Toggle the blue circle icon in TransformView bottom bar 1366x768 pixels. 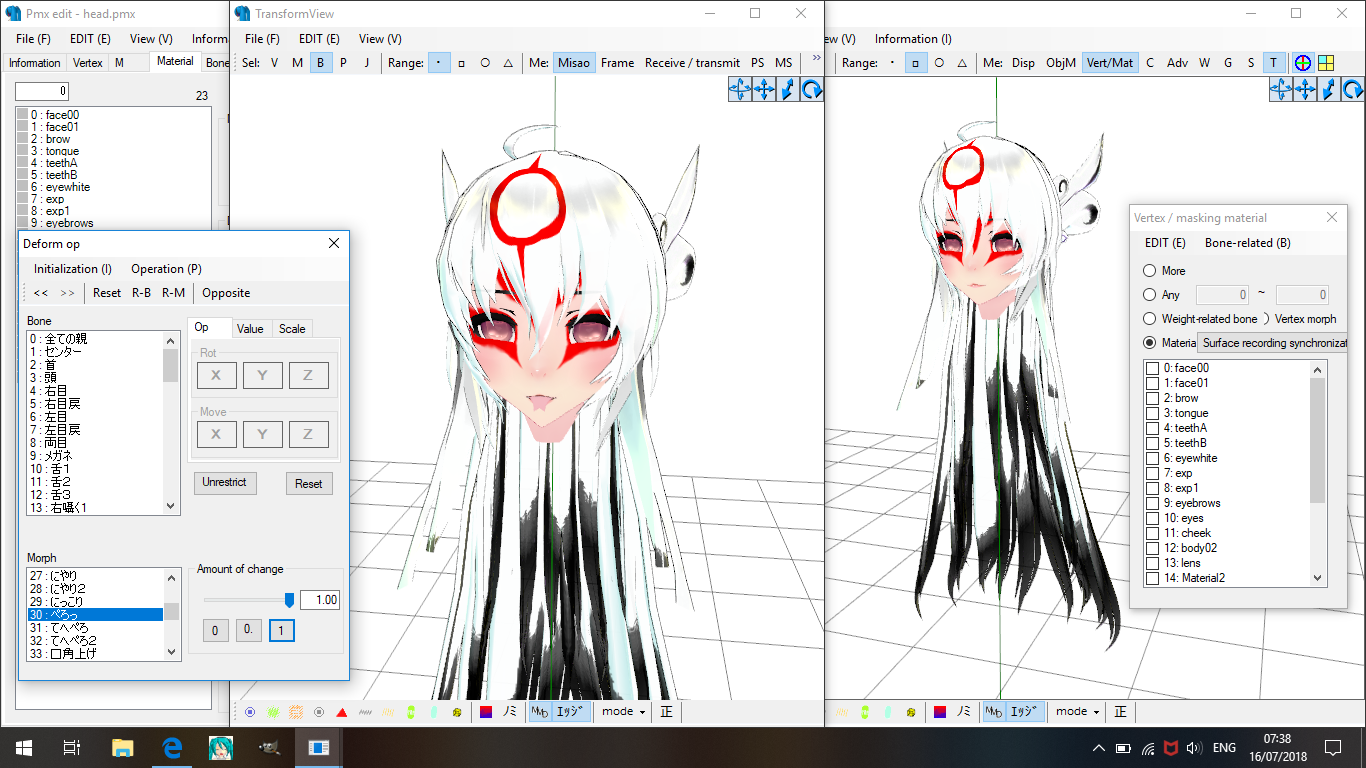click(x=250, y=712)
